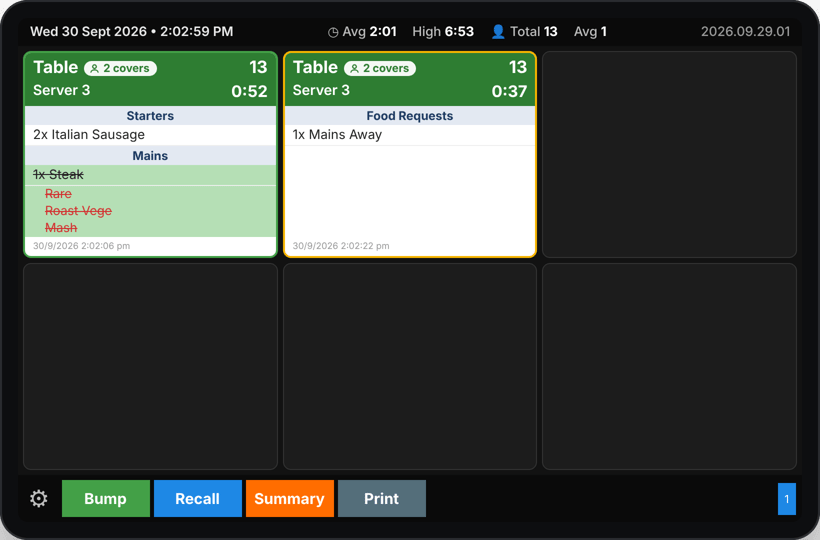Click the 0:52 ticket timer

click(249, 91)
